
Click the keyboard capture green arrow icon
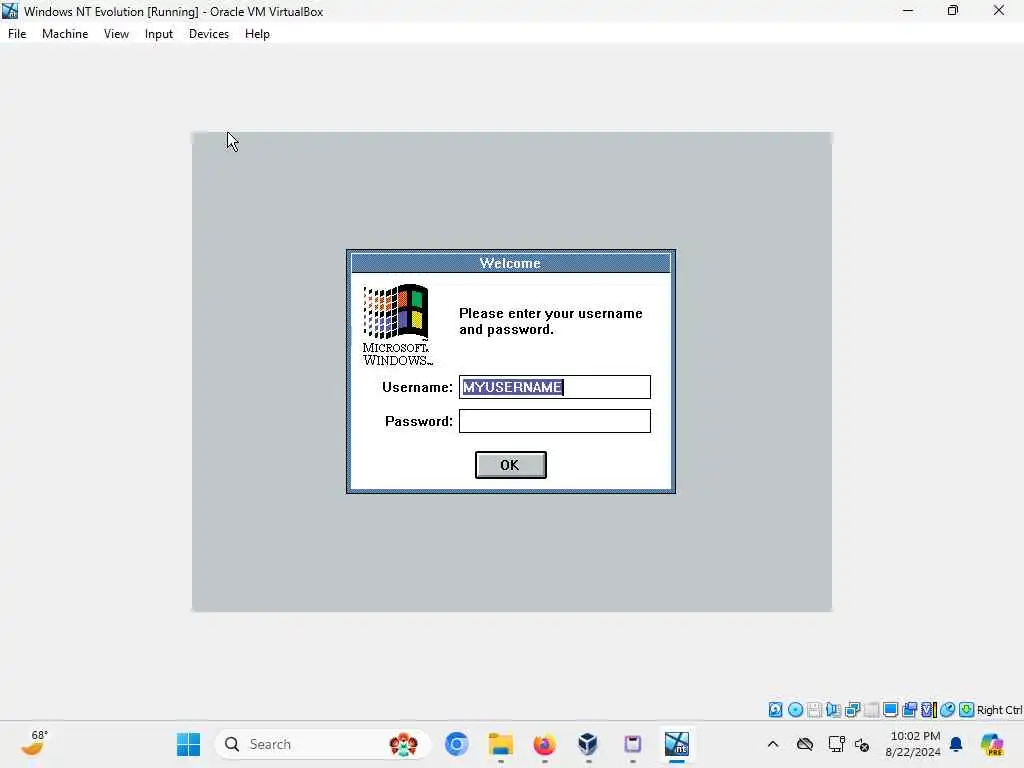pos(967,710)
